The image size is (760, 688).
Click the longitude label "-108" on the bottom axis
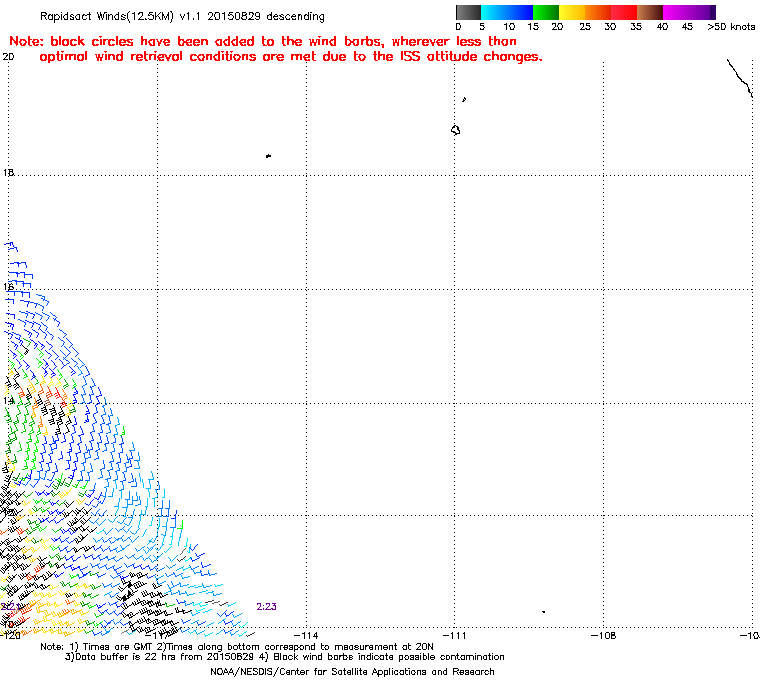[x=603, y=635]
